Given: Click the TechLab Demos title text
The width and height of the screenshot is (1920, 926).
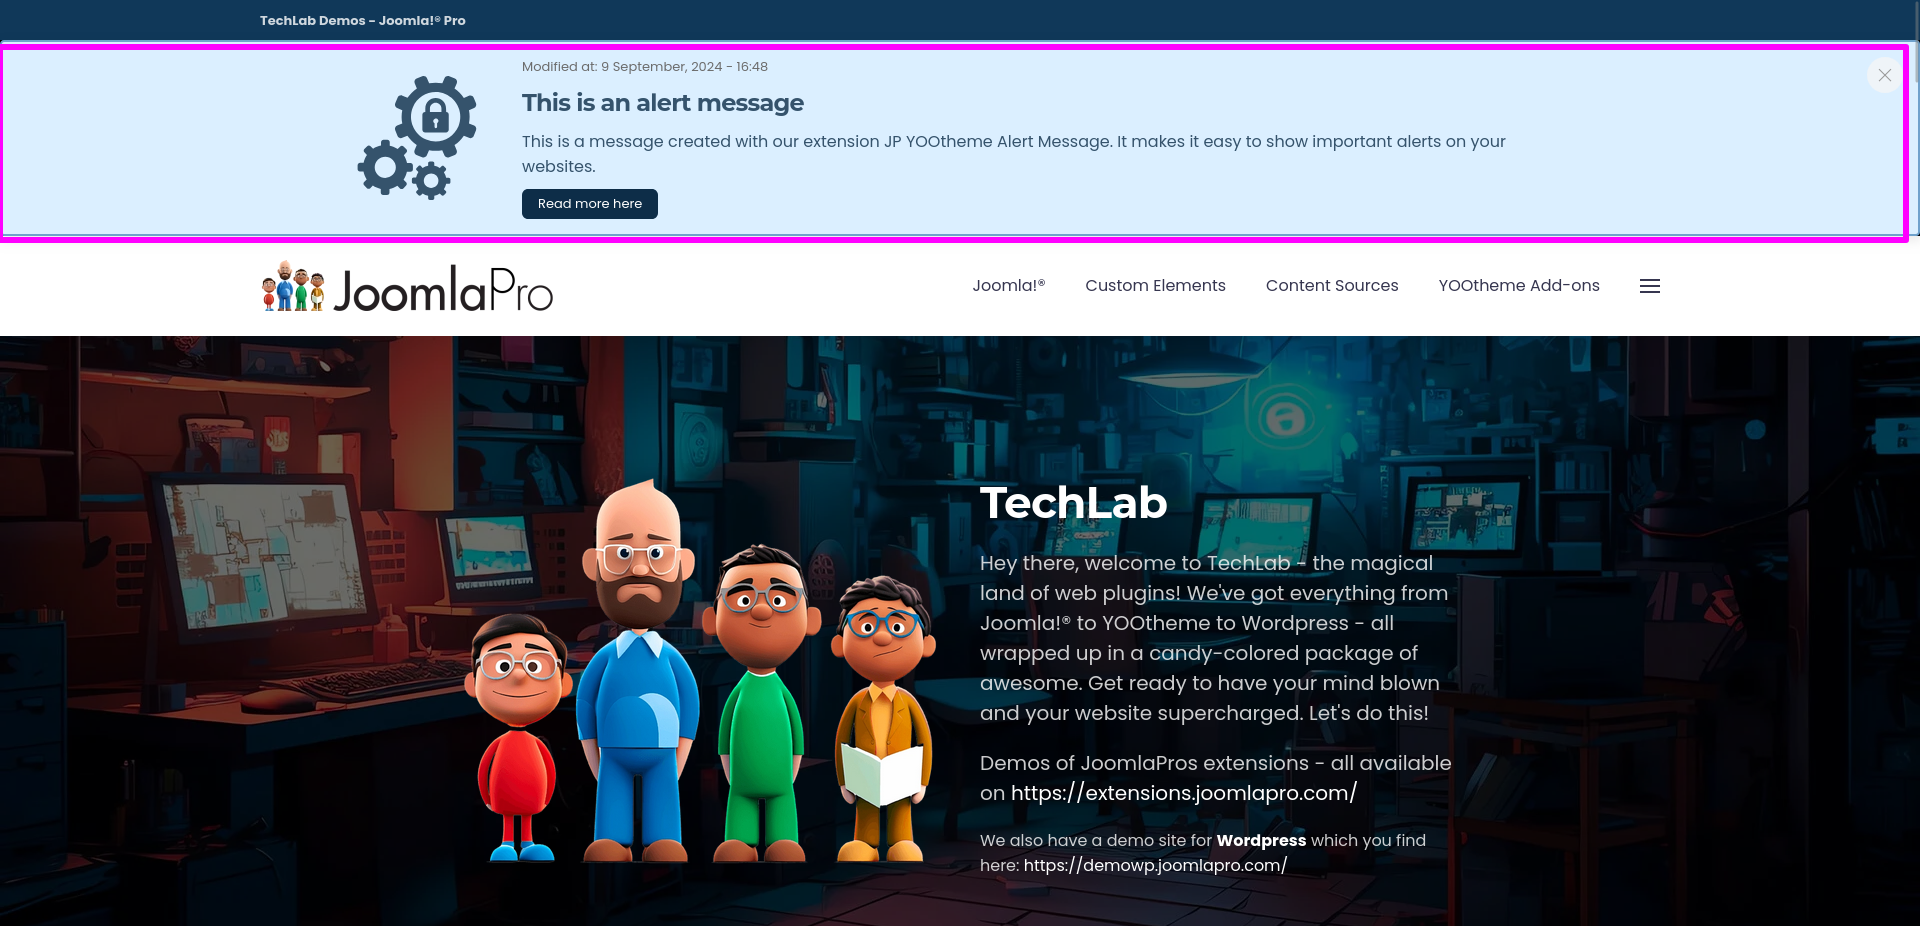Looking at the screenshot, I should (363, 21).
